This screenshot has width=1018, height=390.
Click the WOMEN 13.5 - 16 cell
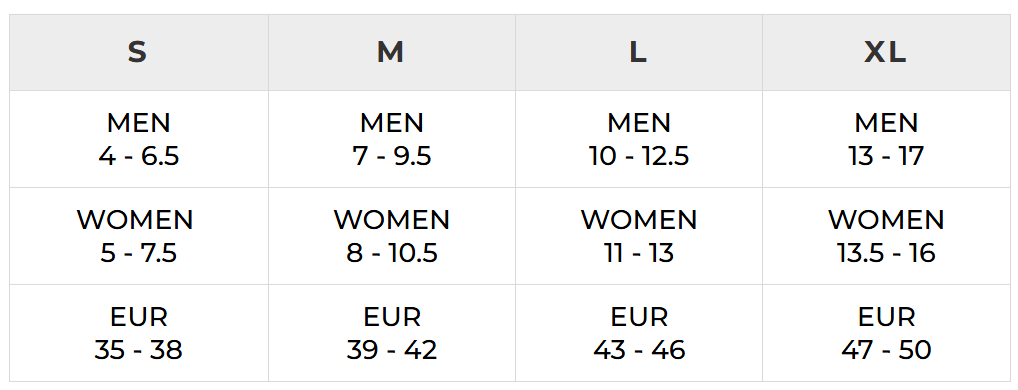[886, 236]
